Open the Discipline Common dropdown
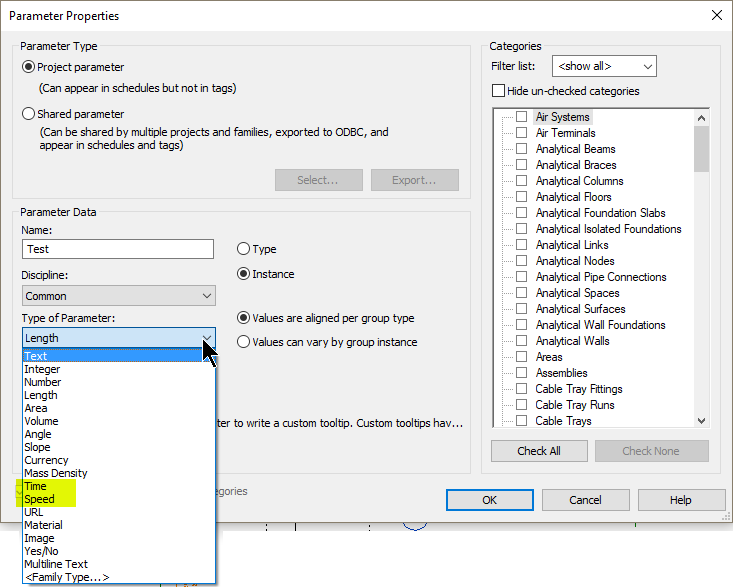The image size is (733, 587). pyautogui.click(x=119, y=296)
